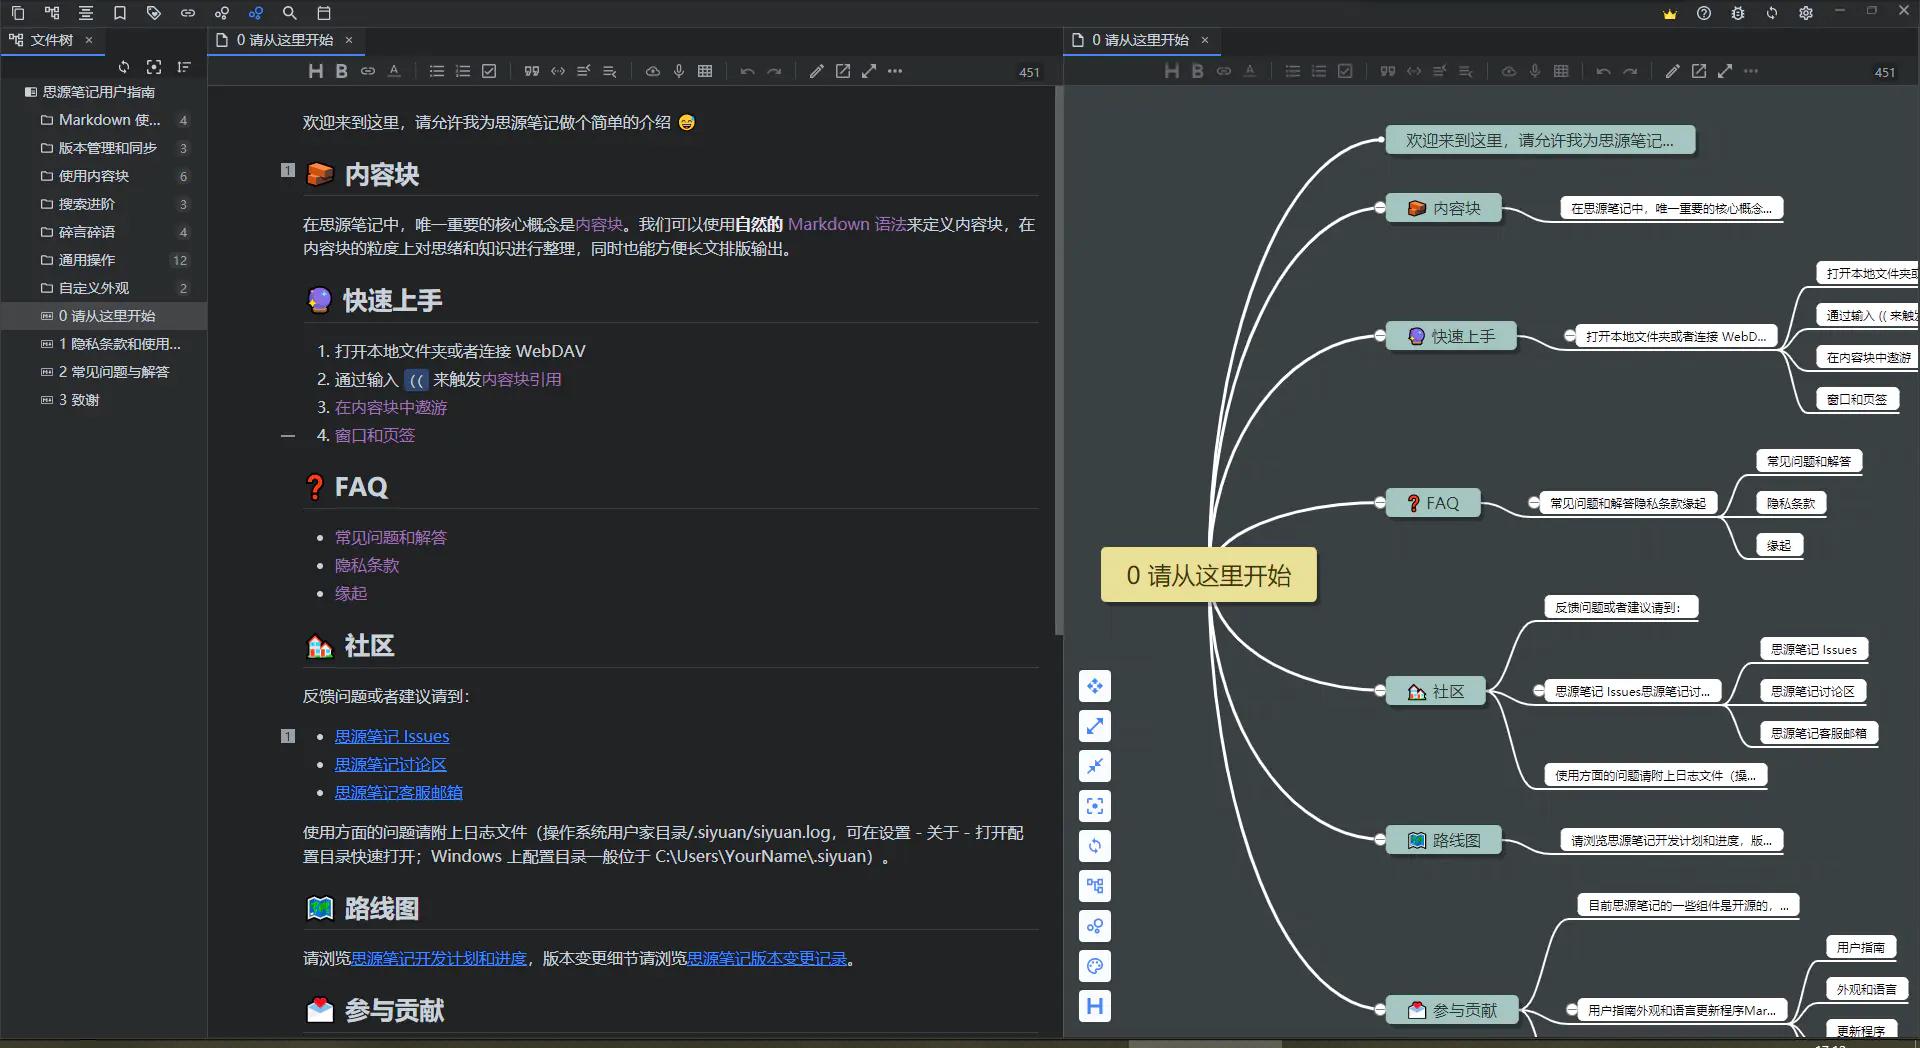Open the outline panel icon in top toolbar
The height and width of the screenshot is (1048, 1920).
[x=86, y=13]
